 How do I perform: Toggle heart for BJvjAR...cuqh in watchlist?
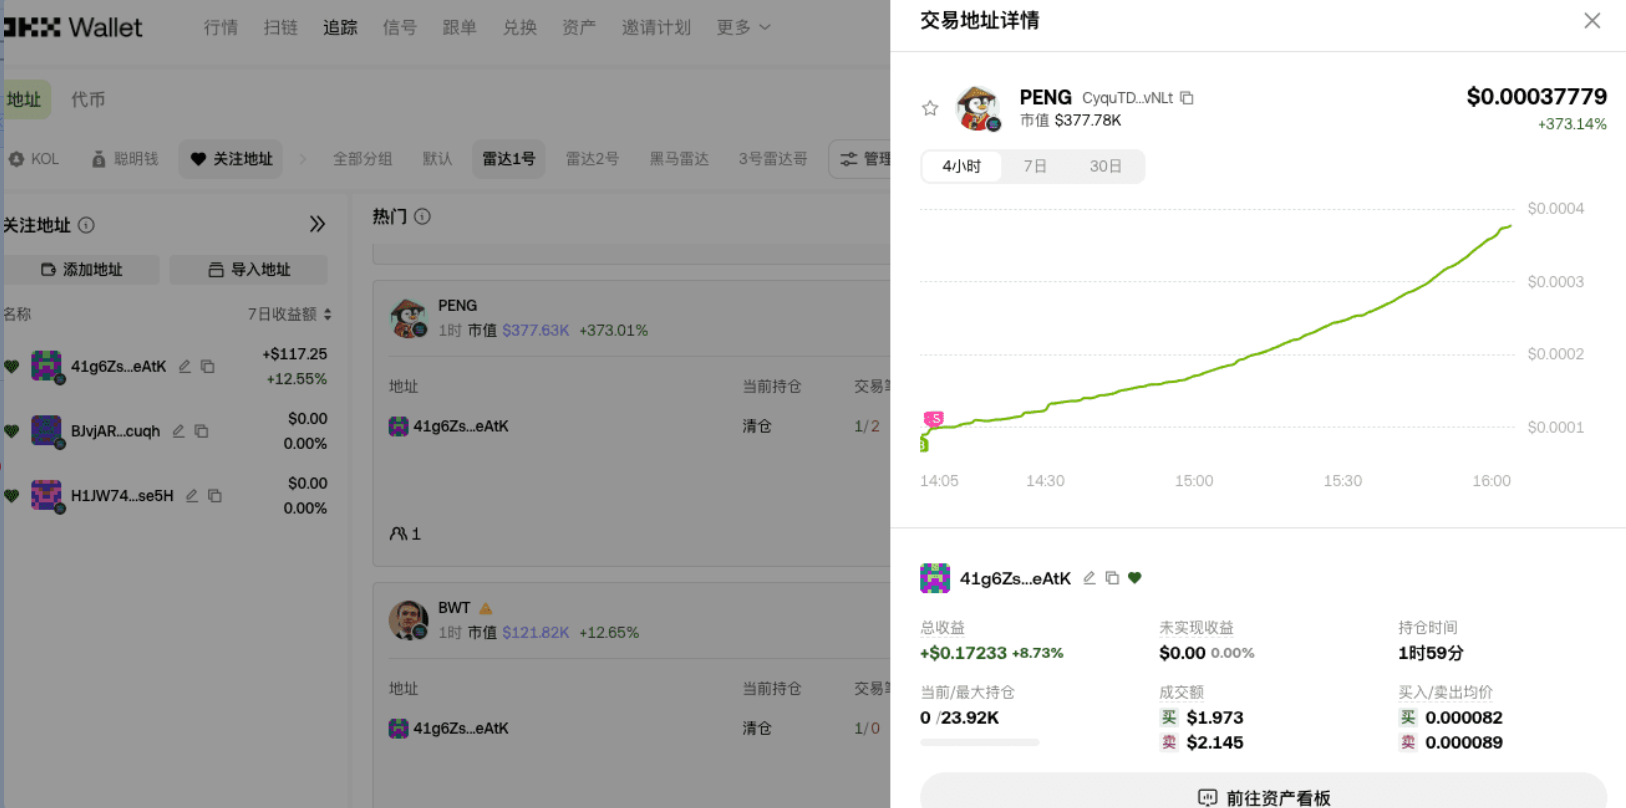(11, 431)
